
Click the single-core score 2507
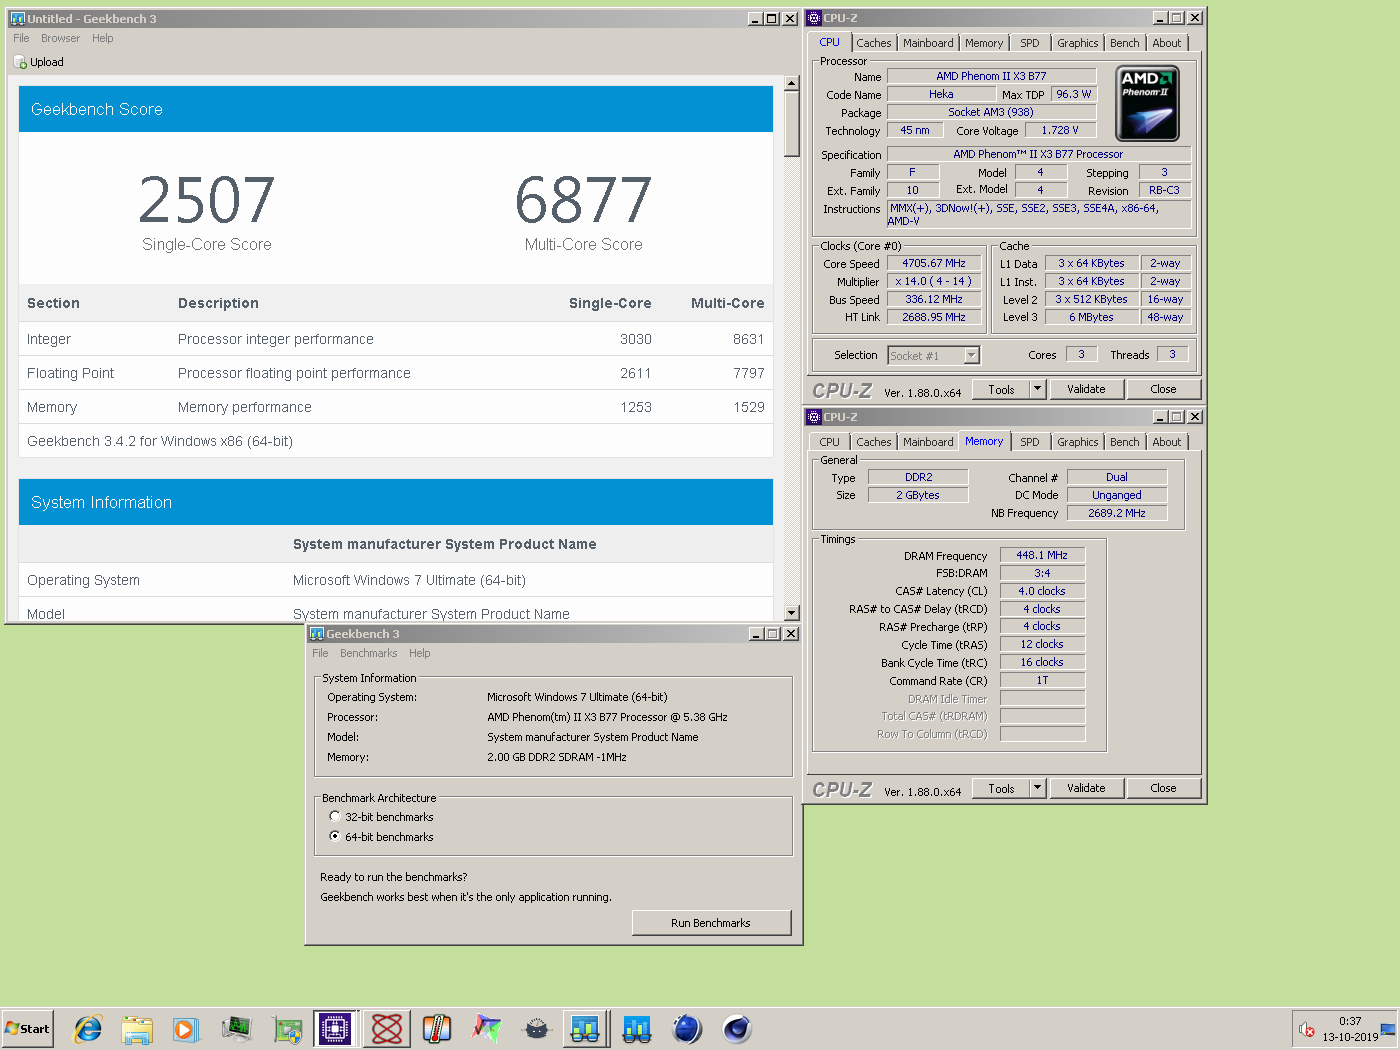[x=207, y=199]
